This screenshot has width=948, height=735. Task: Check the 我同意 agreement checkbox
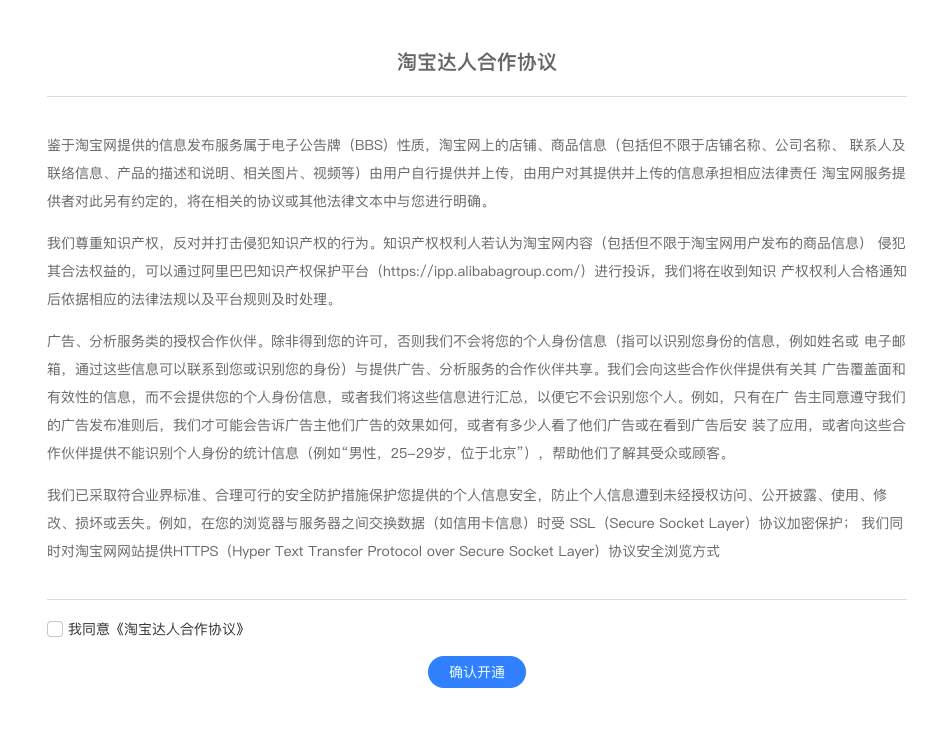point(55,629)
